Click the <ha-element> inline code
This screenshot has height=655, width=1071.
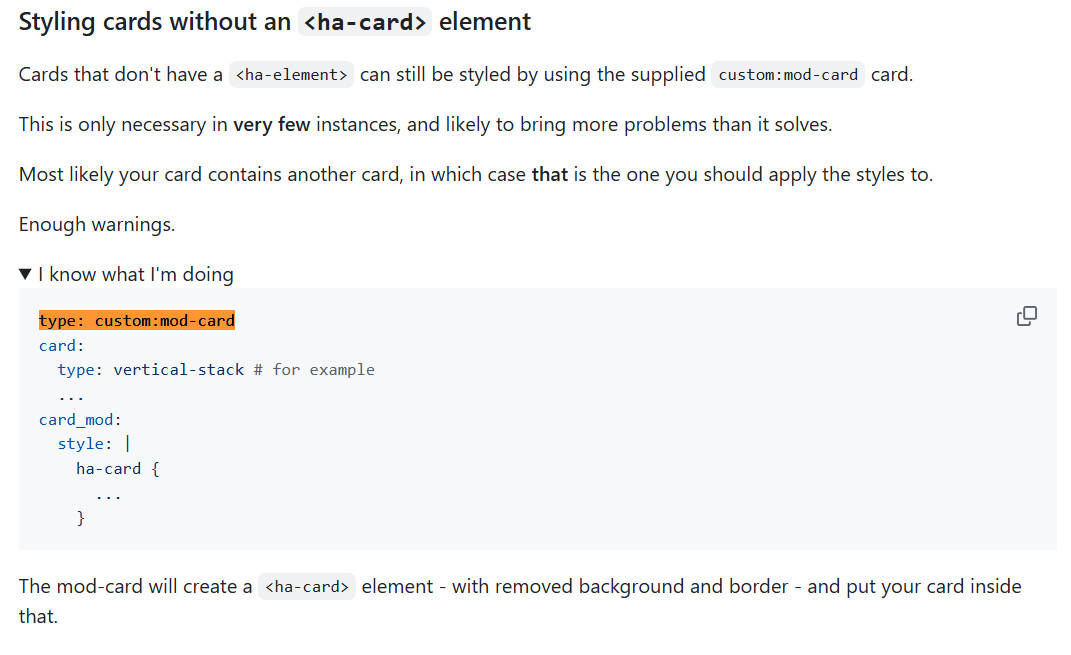291,75
